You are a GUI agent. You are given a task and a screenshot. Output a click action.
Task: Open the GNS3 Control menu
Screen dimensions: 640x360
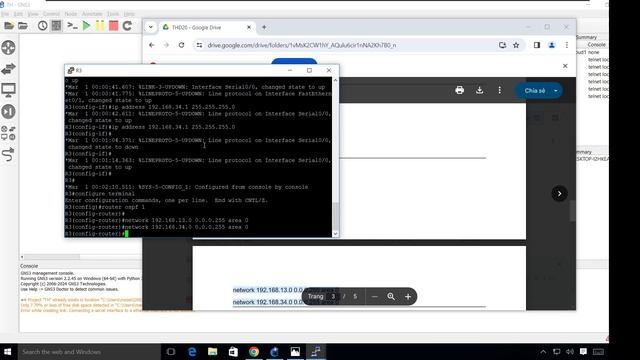click(x=51, y=14)
